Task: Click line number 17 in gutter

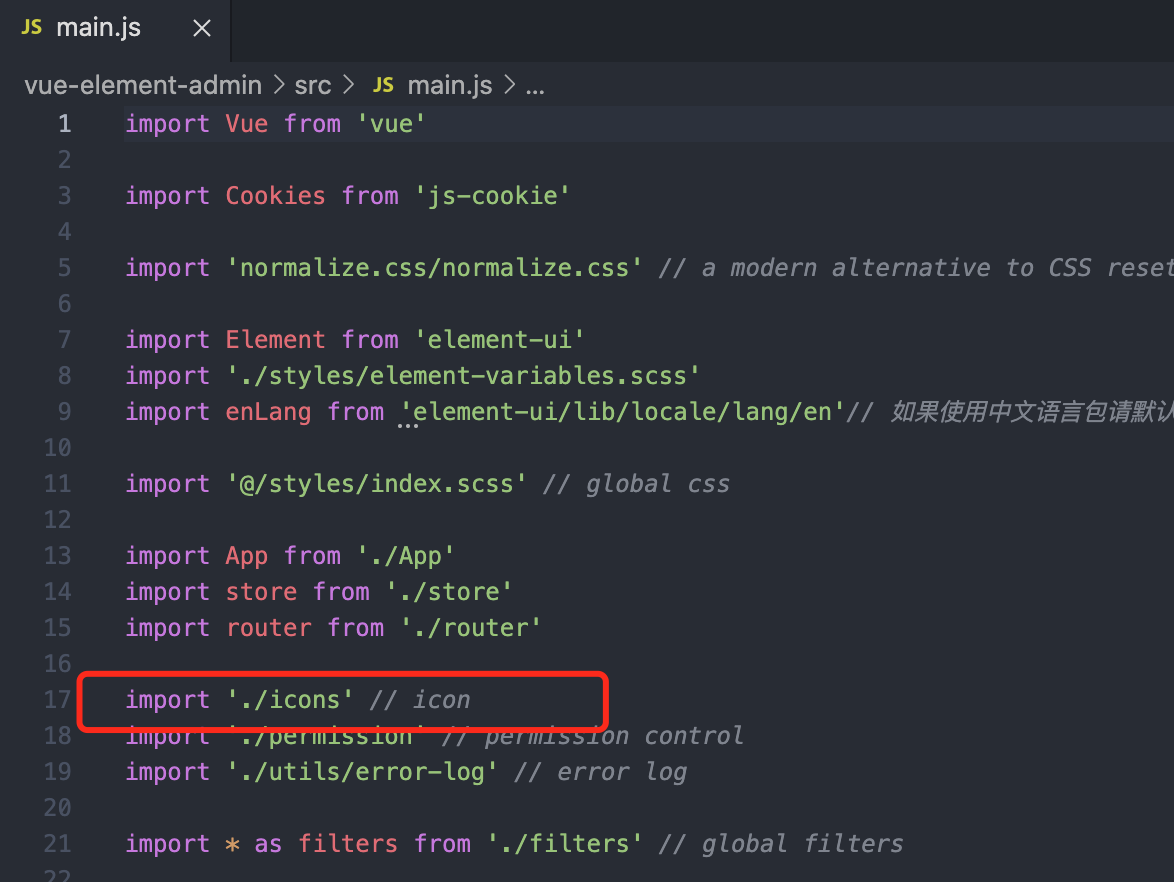Action: coord(58,700)
